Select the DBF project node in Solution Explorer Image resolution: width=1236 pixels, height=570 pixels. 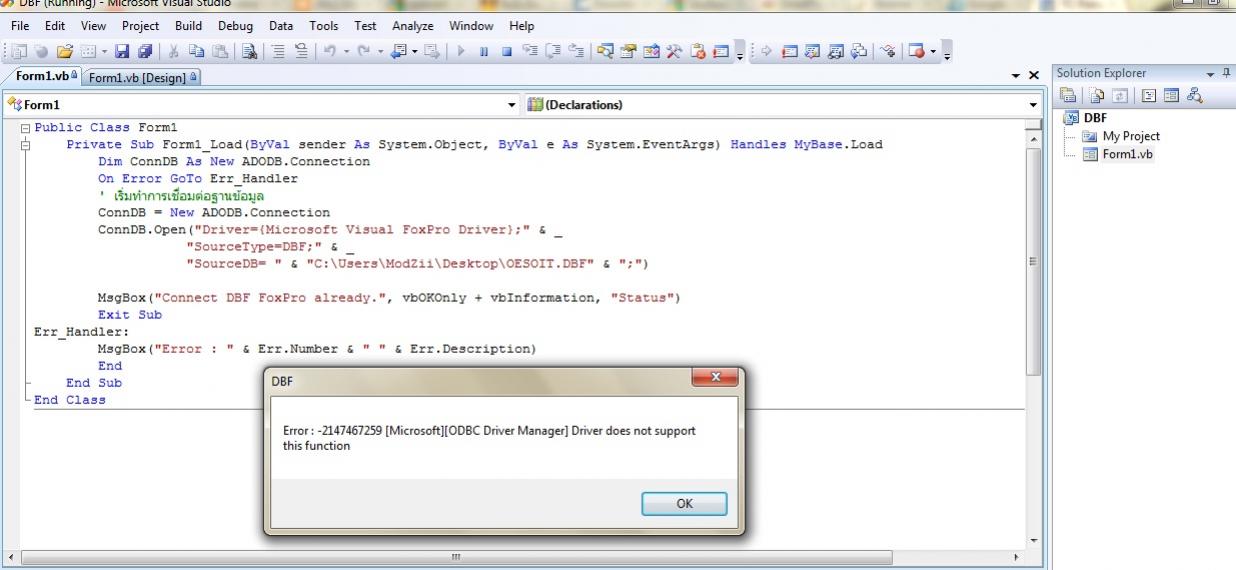click(x=1095, y=118)
